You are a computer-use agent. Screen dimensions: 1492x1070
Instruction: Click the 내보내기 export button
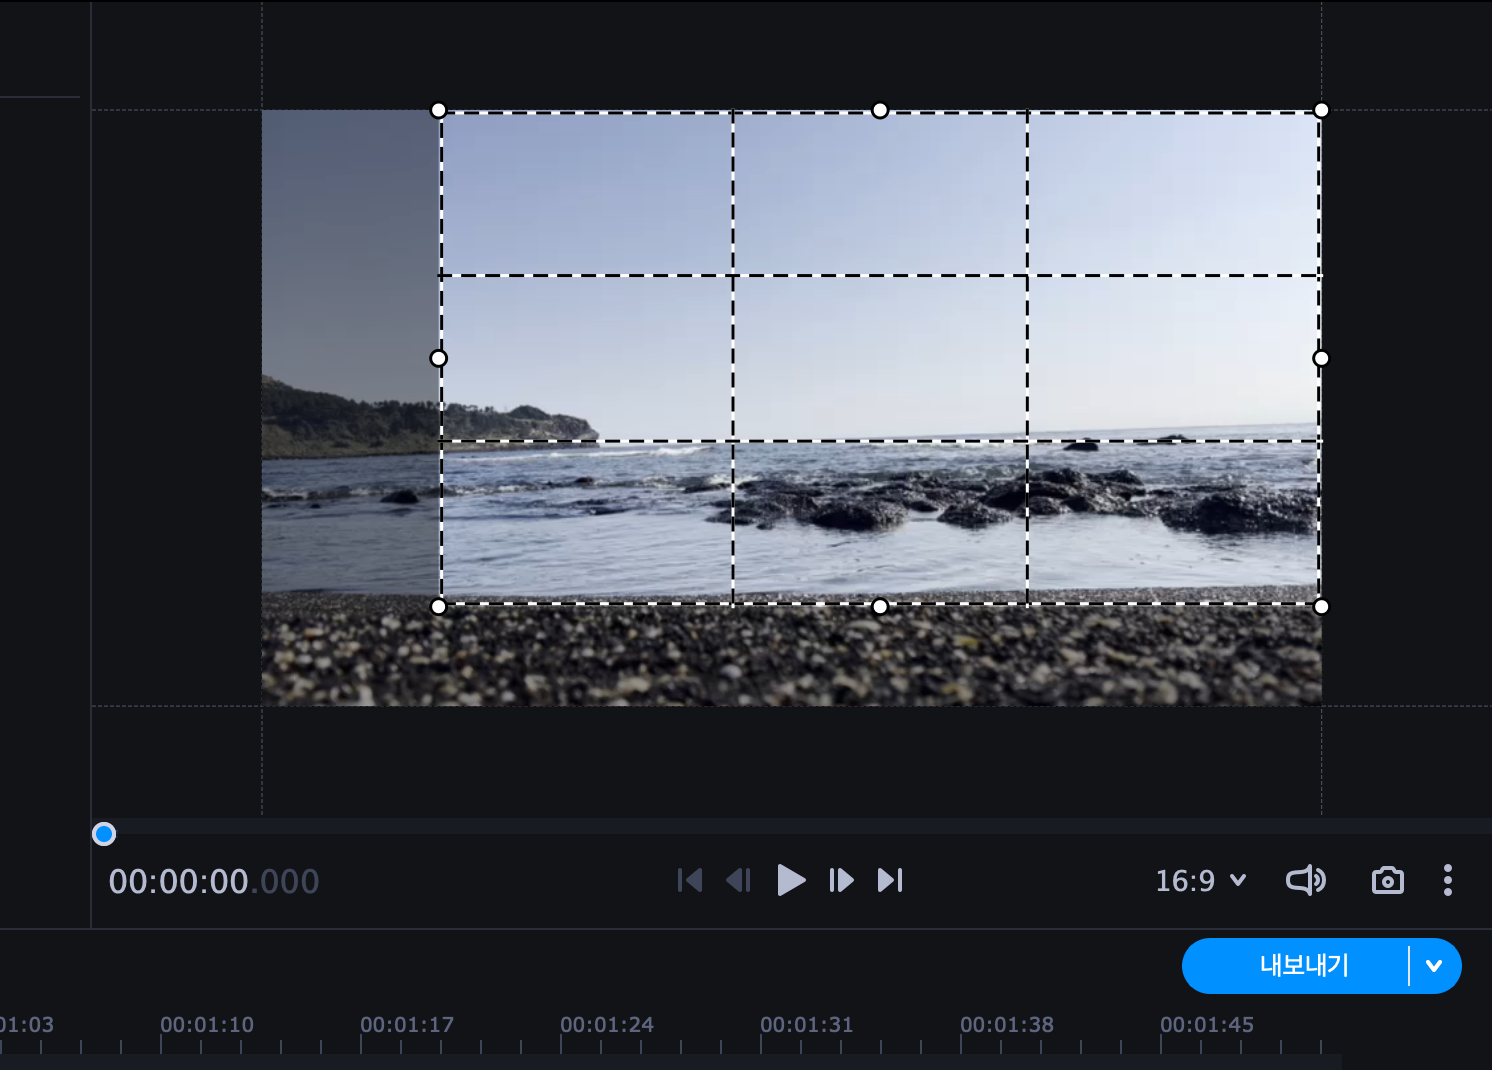click(x=1304, y=966)
